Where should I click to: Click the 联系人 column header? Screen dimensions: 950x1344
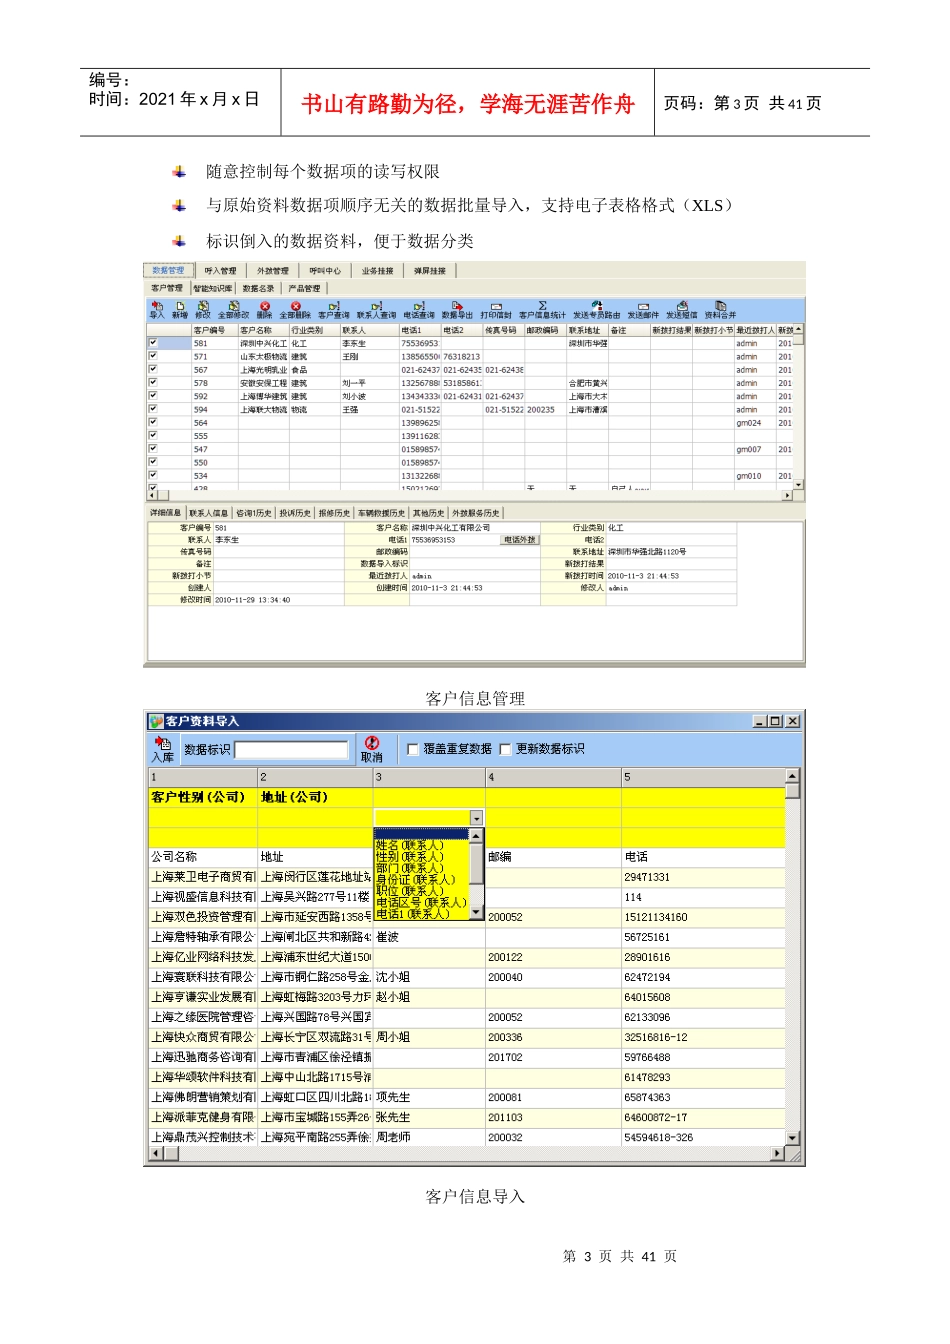tap(369, 330)
